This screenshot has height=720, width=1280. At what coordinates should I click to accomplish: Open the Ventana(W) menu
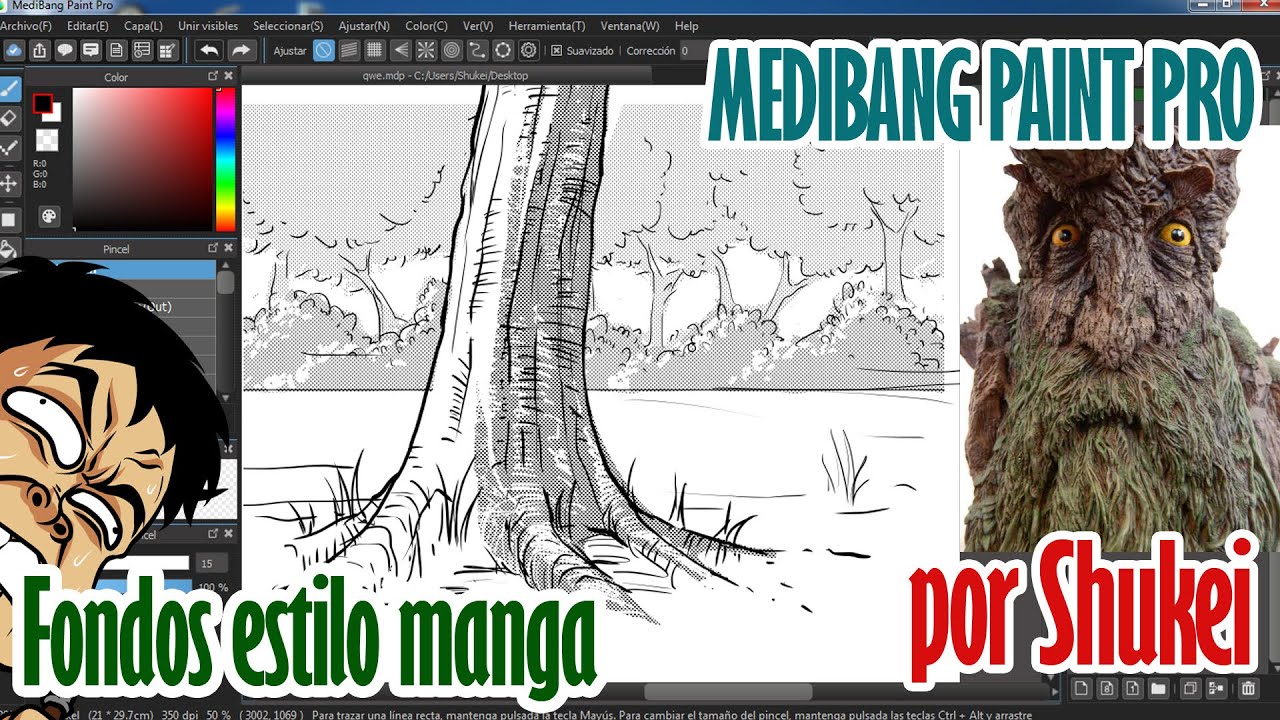click(x=630, y=26)
